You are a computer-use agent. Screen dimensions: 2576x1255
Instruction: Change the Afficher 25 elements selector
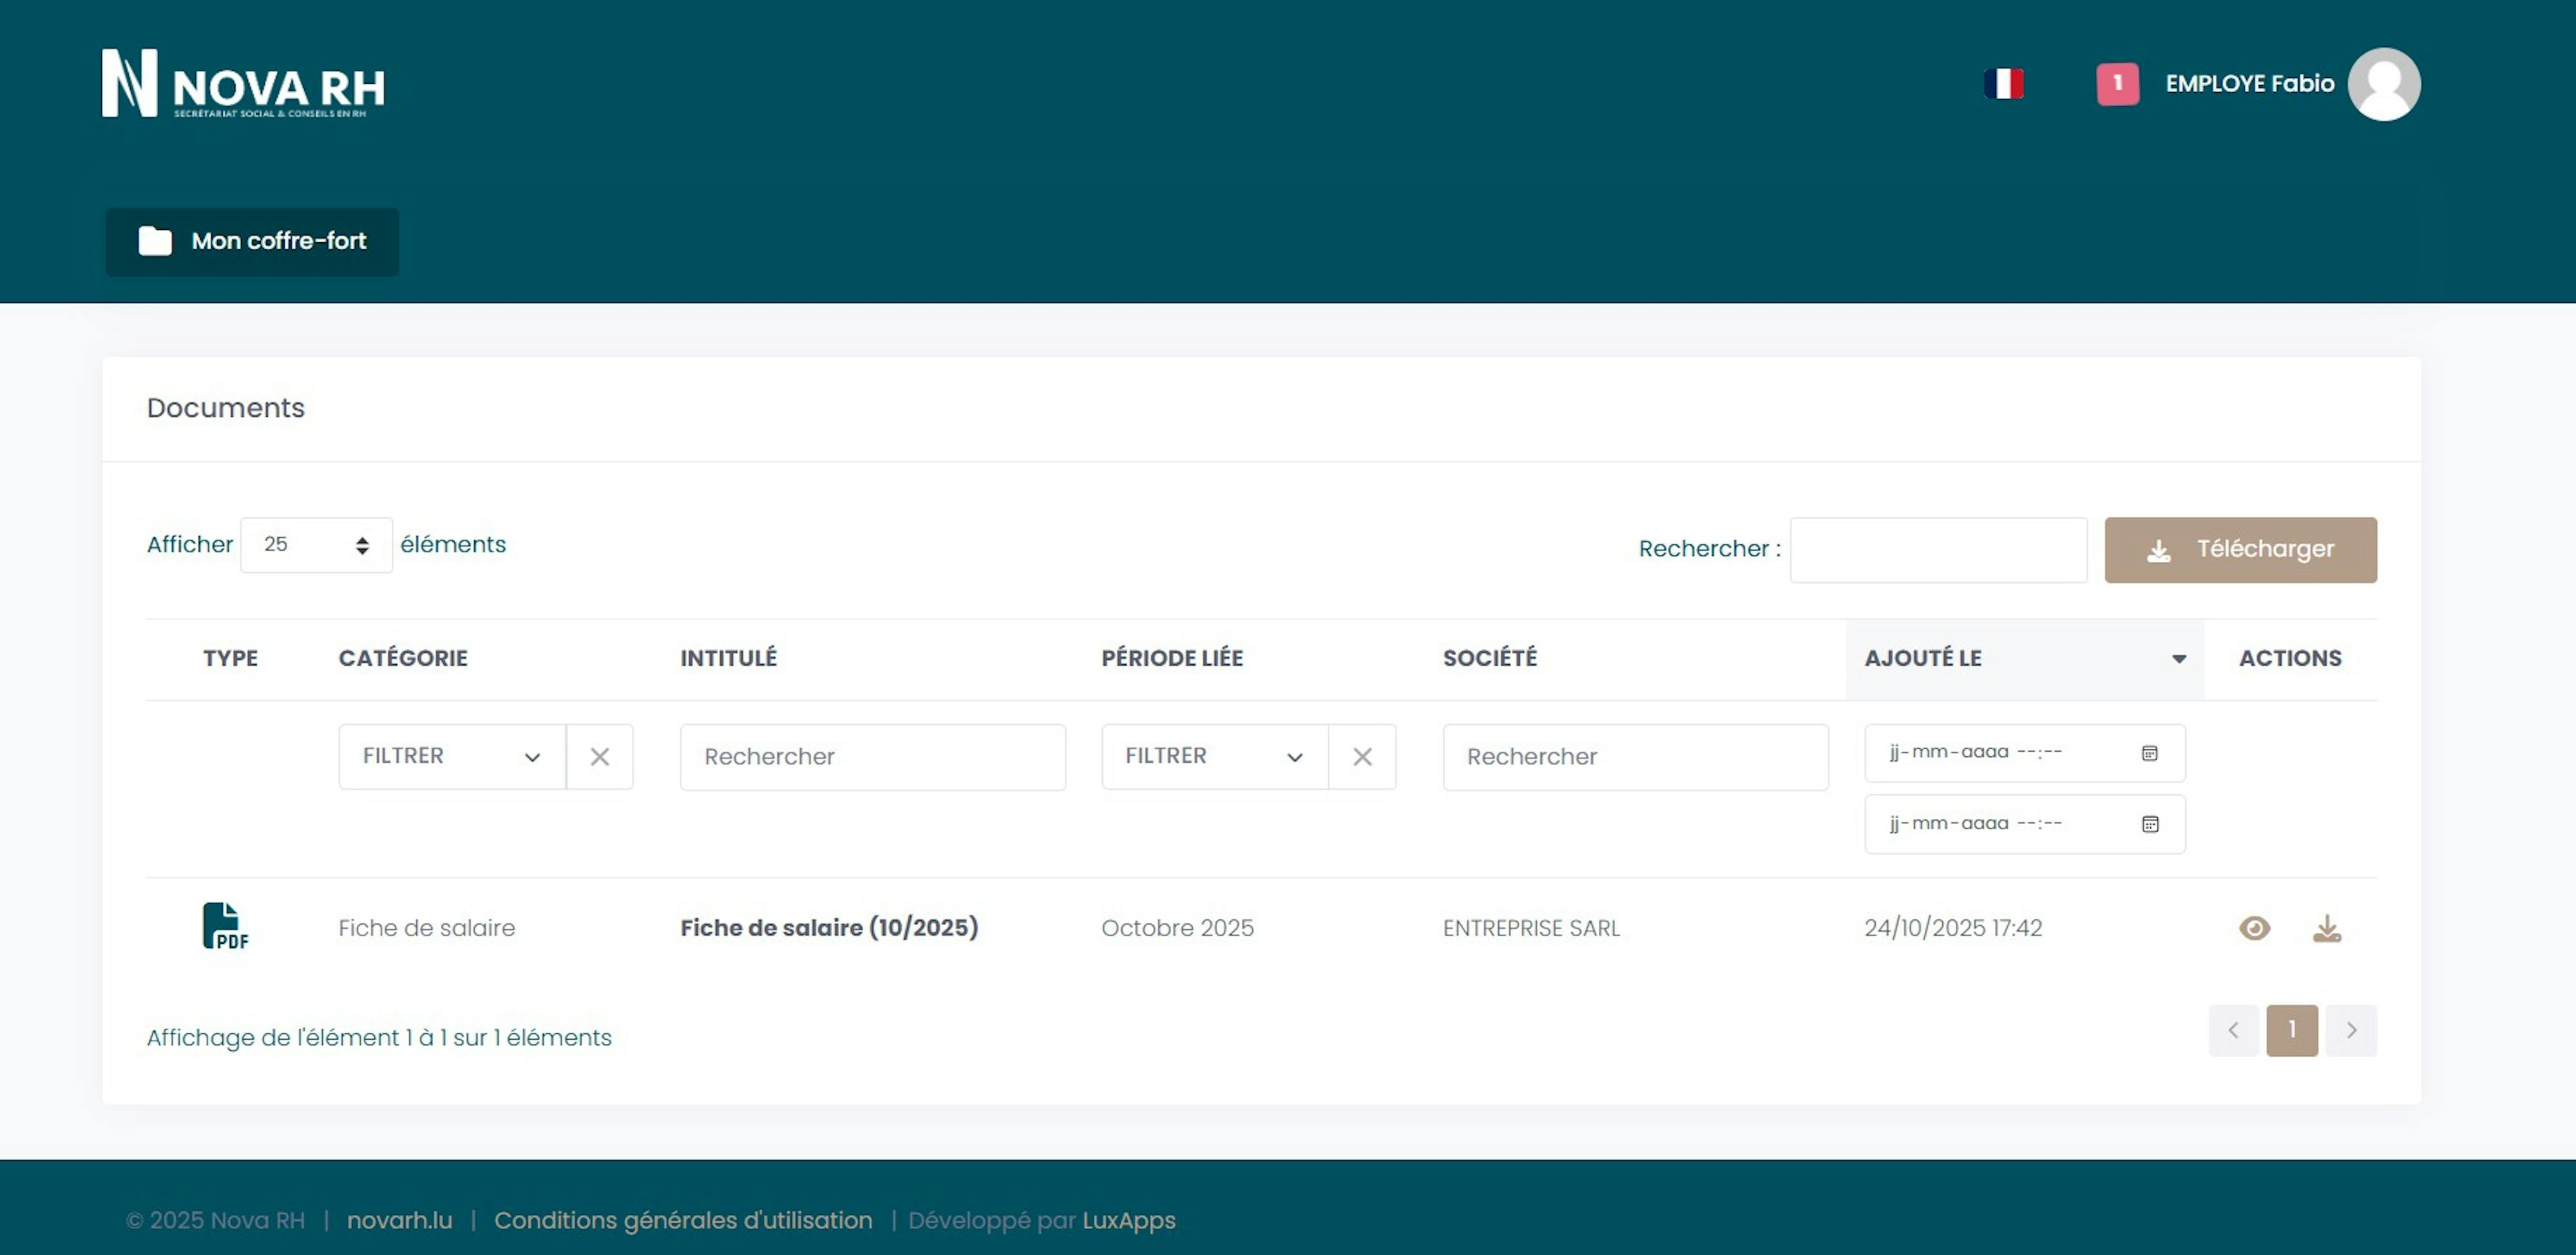click(x=316, y=545)
